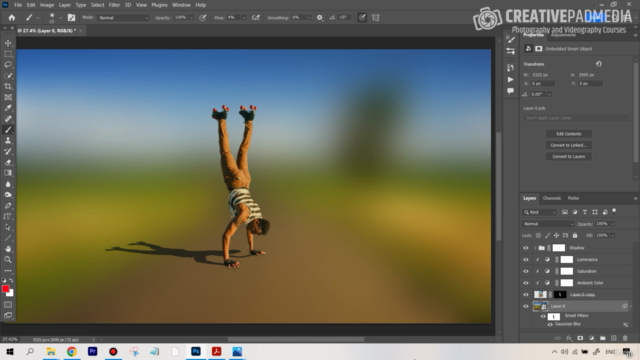This screenshot has height=360, width=640.
Task: Toggle Smart Filters visibility eye
Action: pyautogui.click(x=543, y=316)
